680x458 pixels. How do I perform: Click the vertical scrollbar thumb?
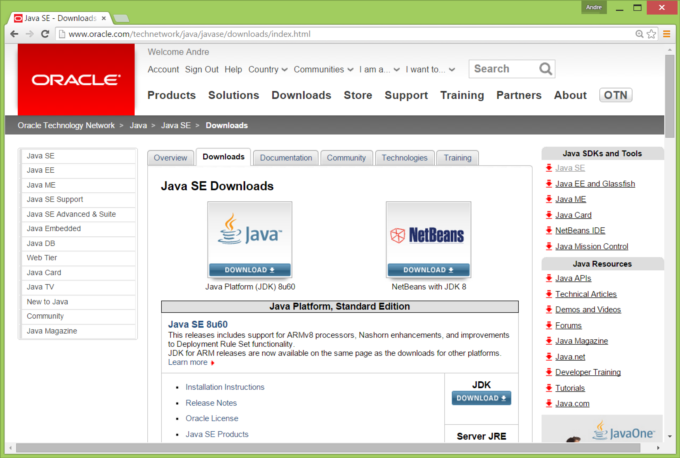tap(670, 96)
